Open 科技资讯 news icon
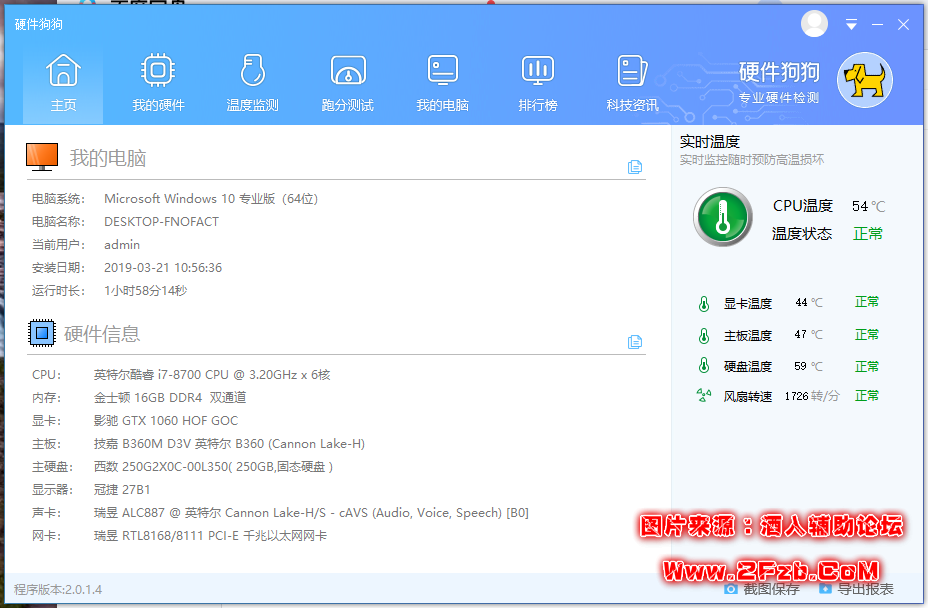 click(632, 72)
